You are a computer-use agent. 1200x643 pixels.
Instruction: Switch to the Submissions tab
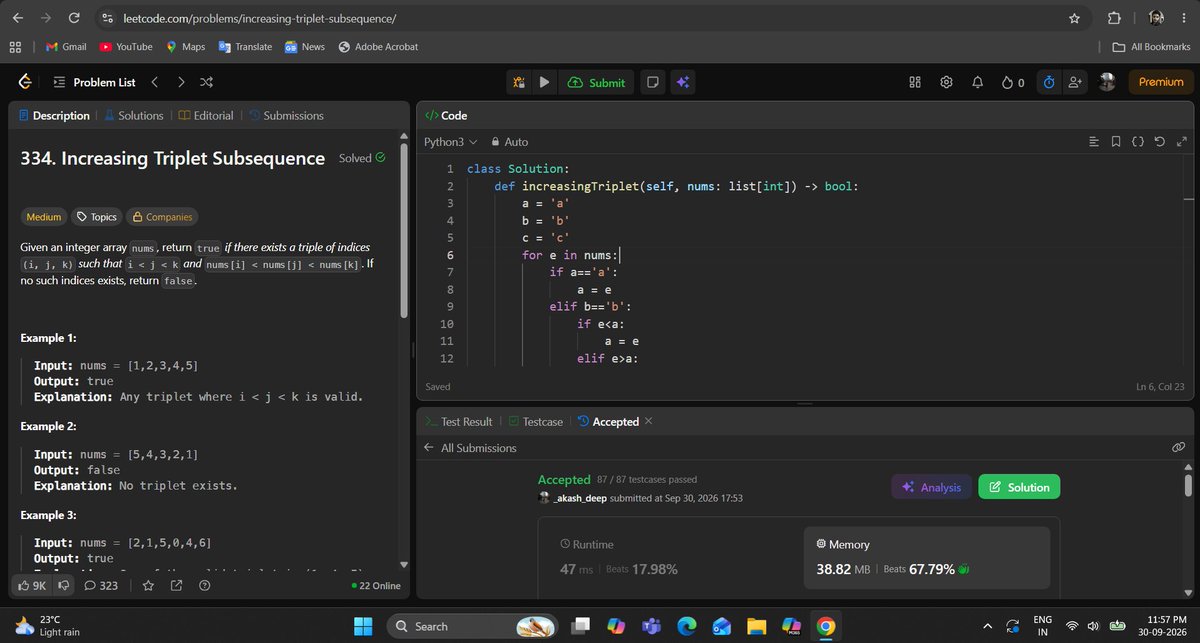tap(285, 116)
